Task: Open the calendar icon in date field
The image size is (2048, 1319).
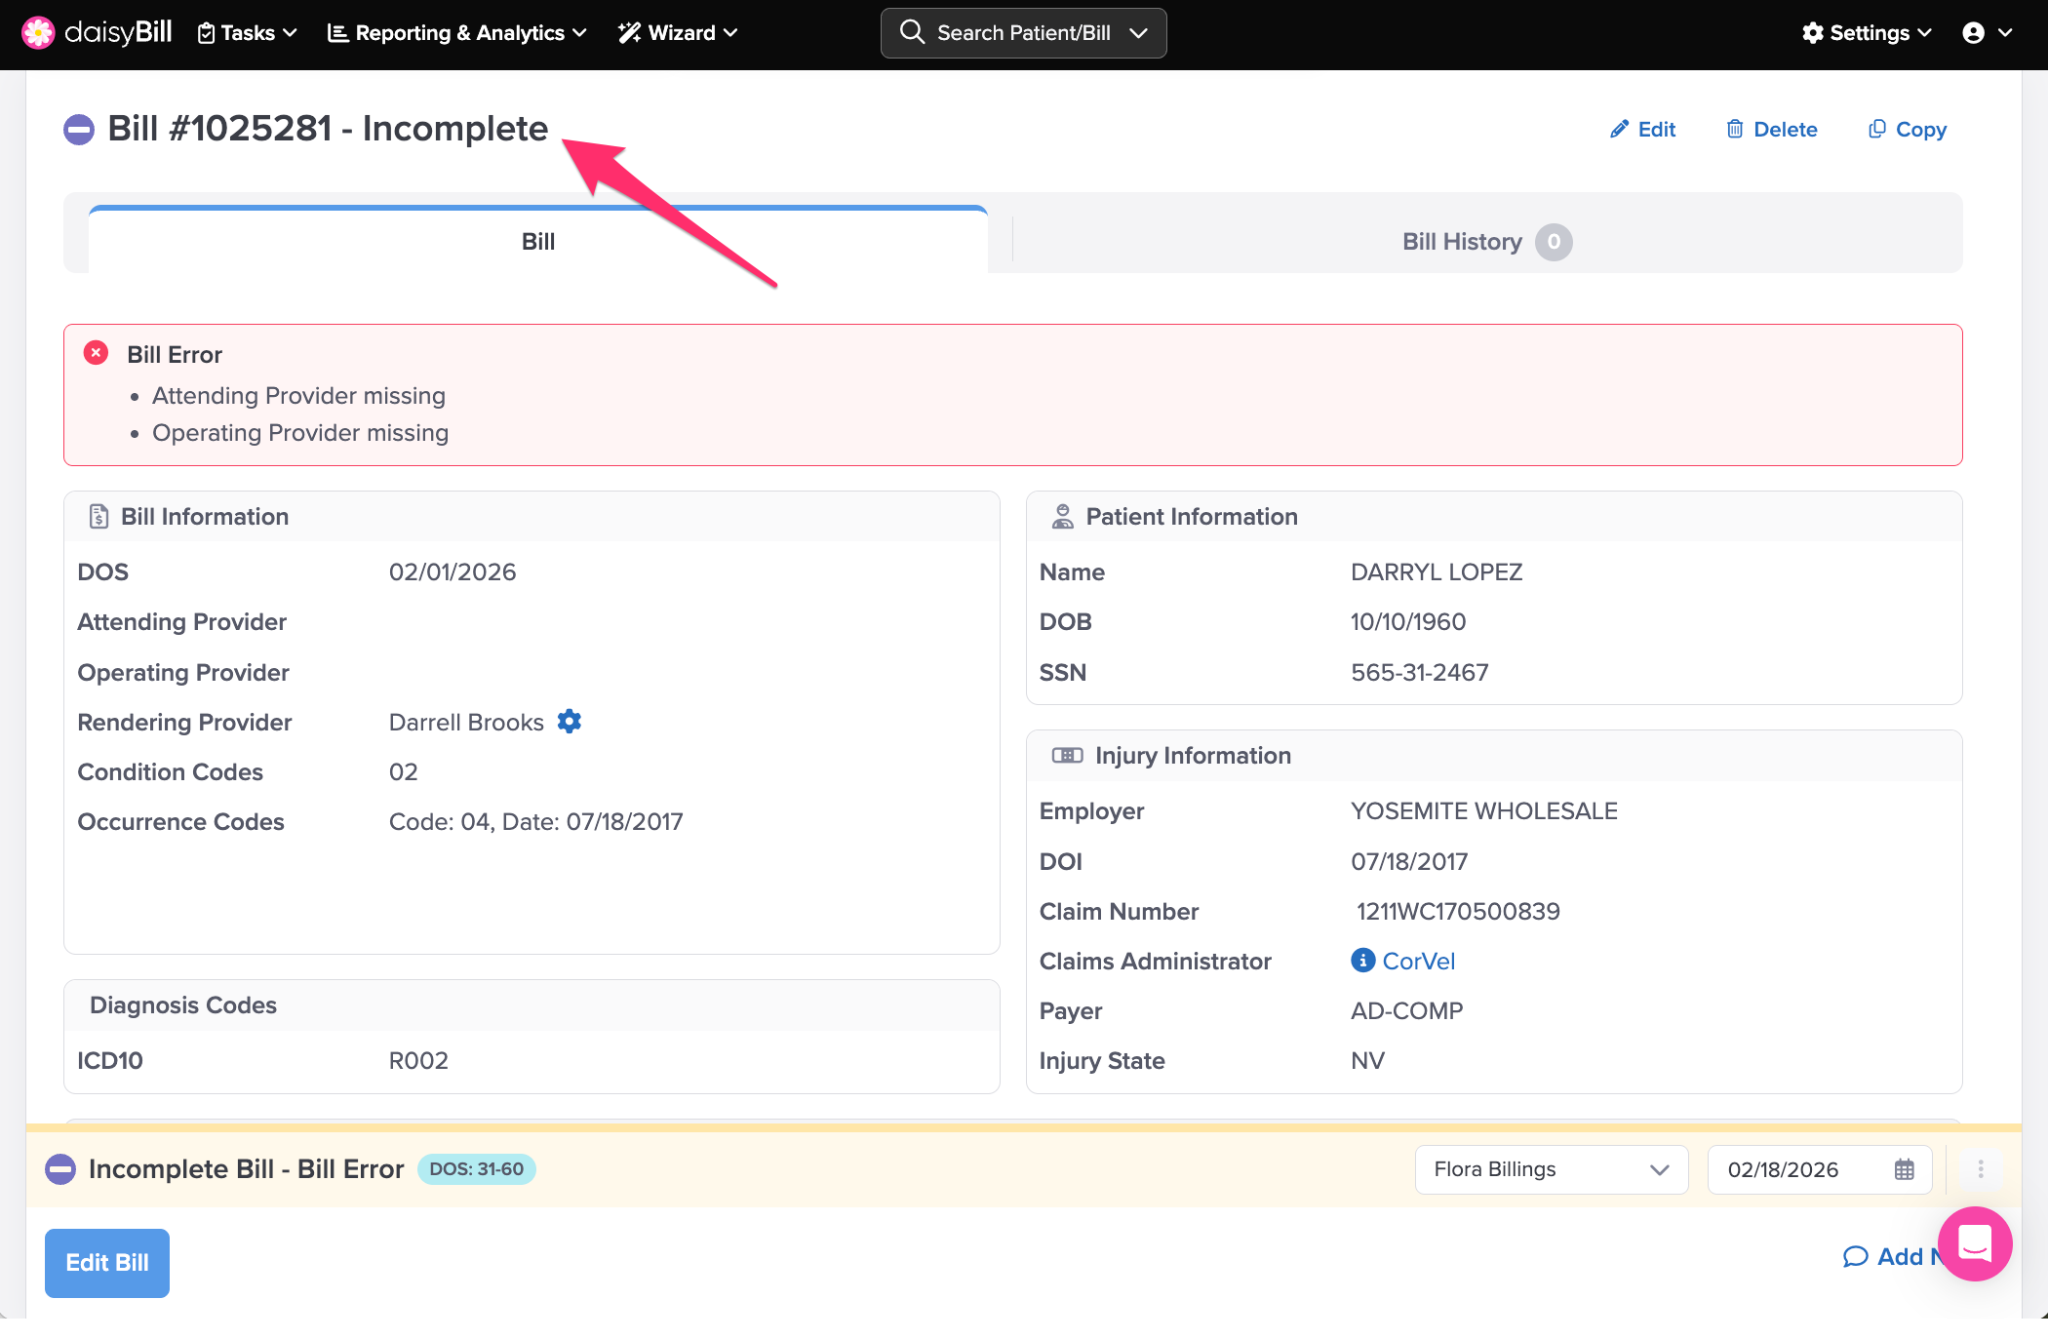Action: (1904, 1169)
